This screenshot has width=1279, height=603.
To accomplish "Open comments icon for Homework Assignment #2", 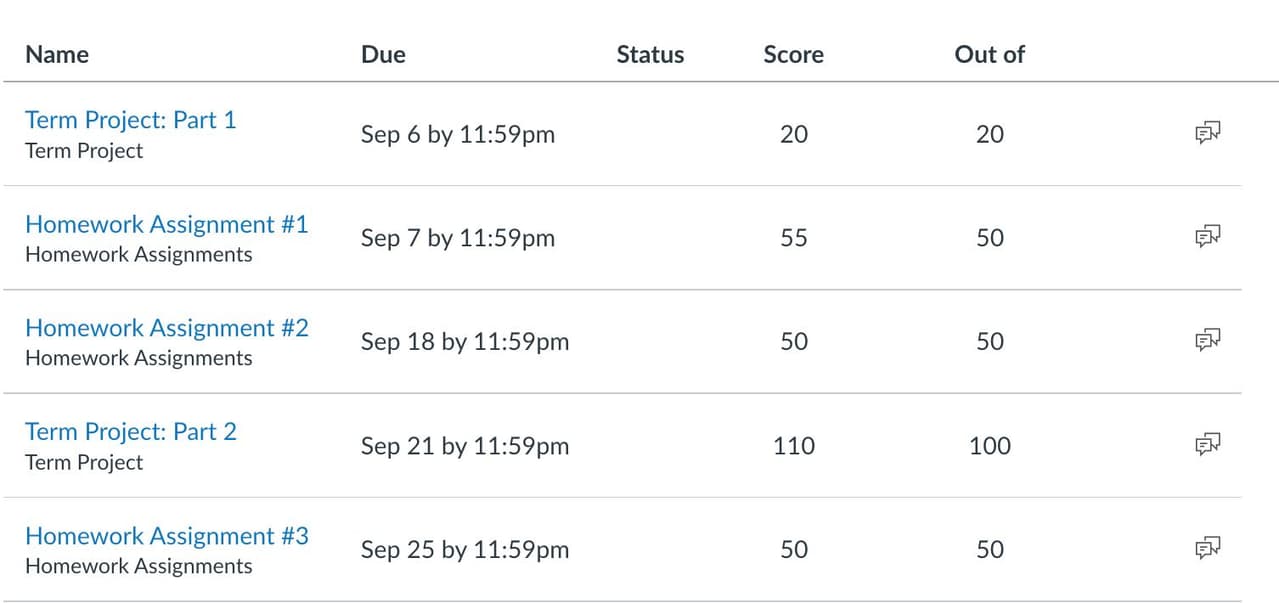I will pyautogui.click(x=1208, y=341).
